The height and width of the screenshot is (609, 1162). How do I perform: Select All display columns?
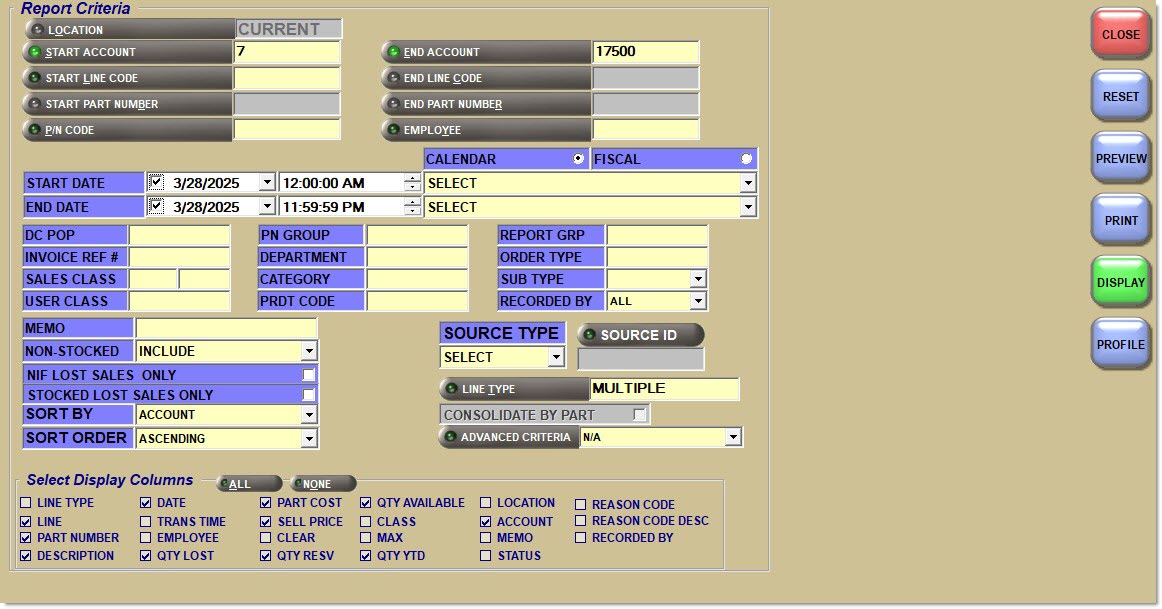239,484
